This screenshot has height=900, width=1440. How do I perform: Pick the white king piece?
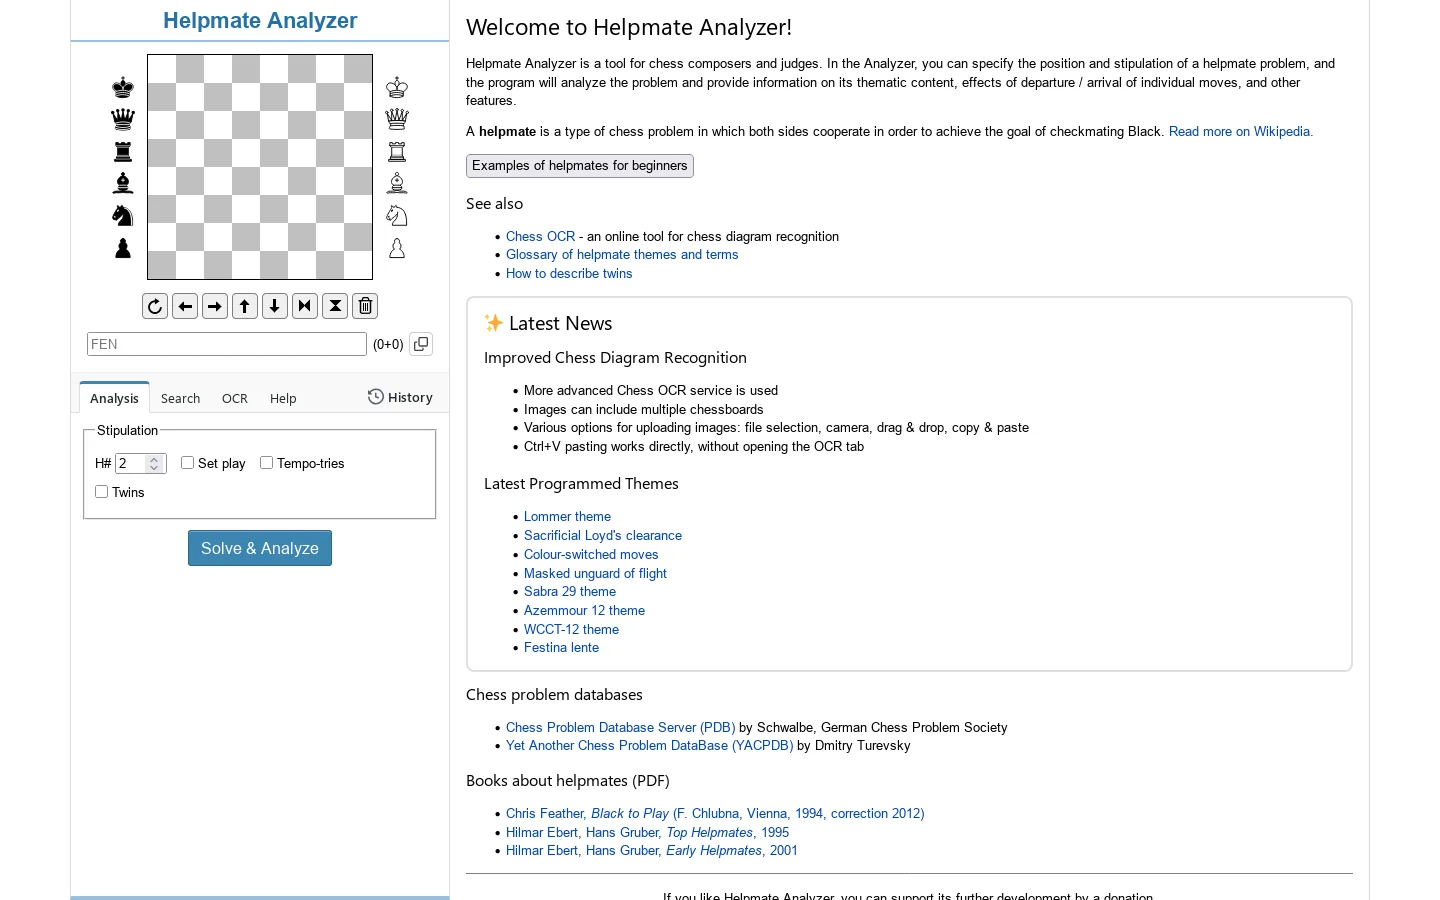[397, 87]
